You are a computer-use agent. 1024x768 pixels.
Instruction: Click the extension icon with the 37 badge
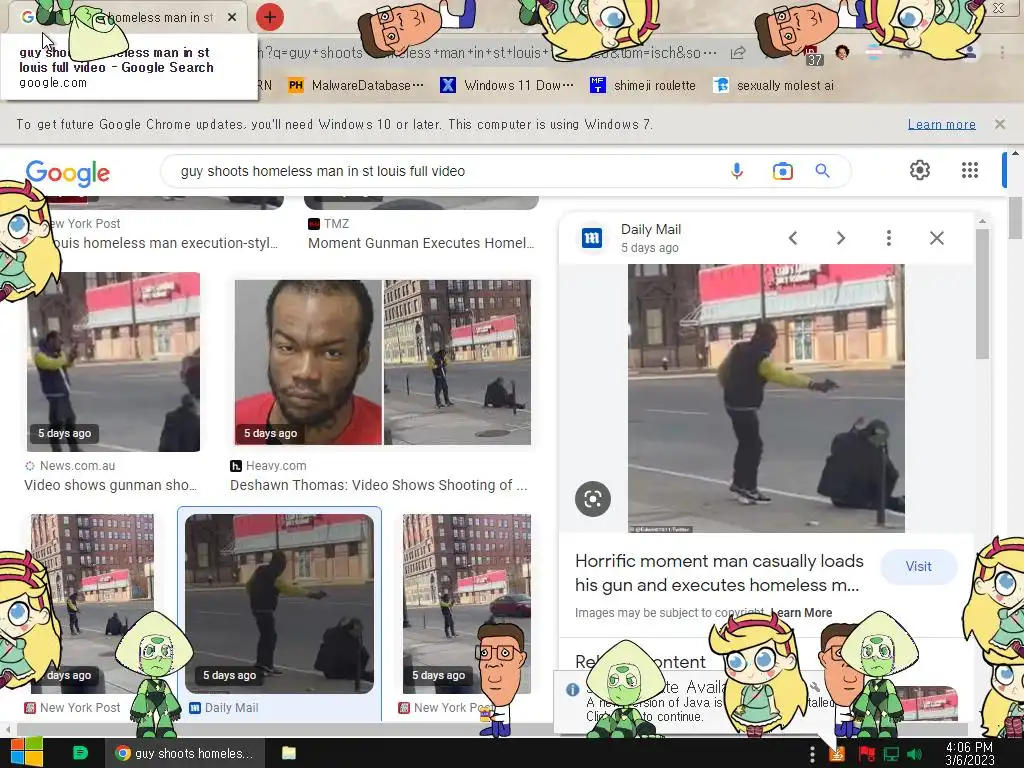tap(813, 55)
